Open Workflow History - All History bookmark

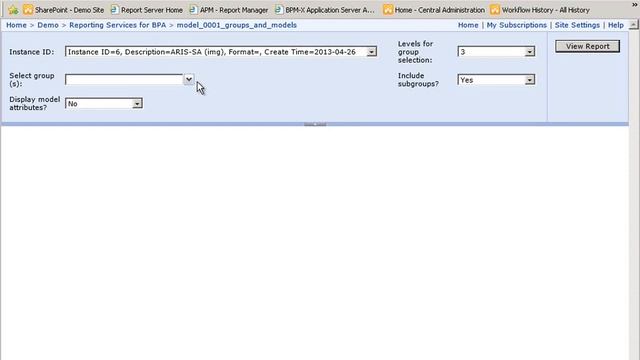click(x=540, y=10)
